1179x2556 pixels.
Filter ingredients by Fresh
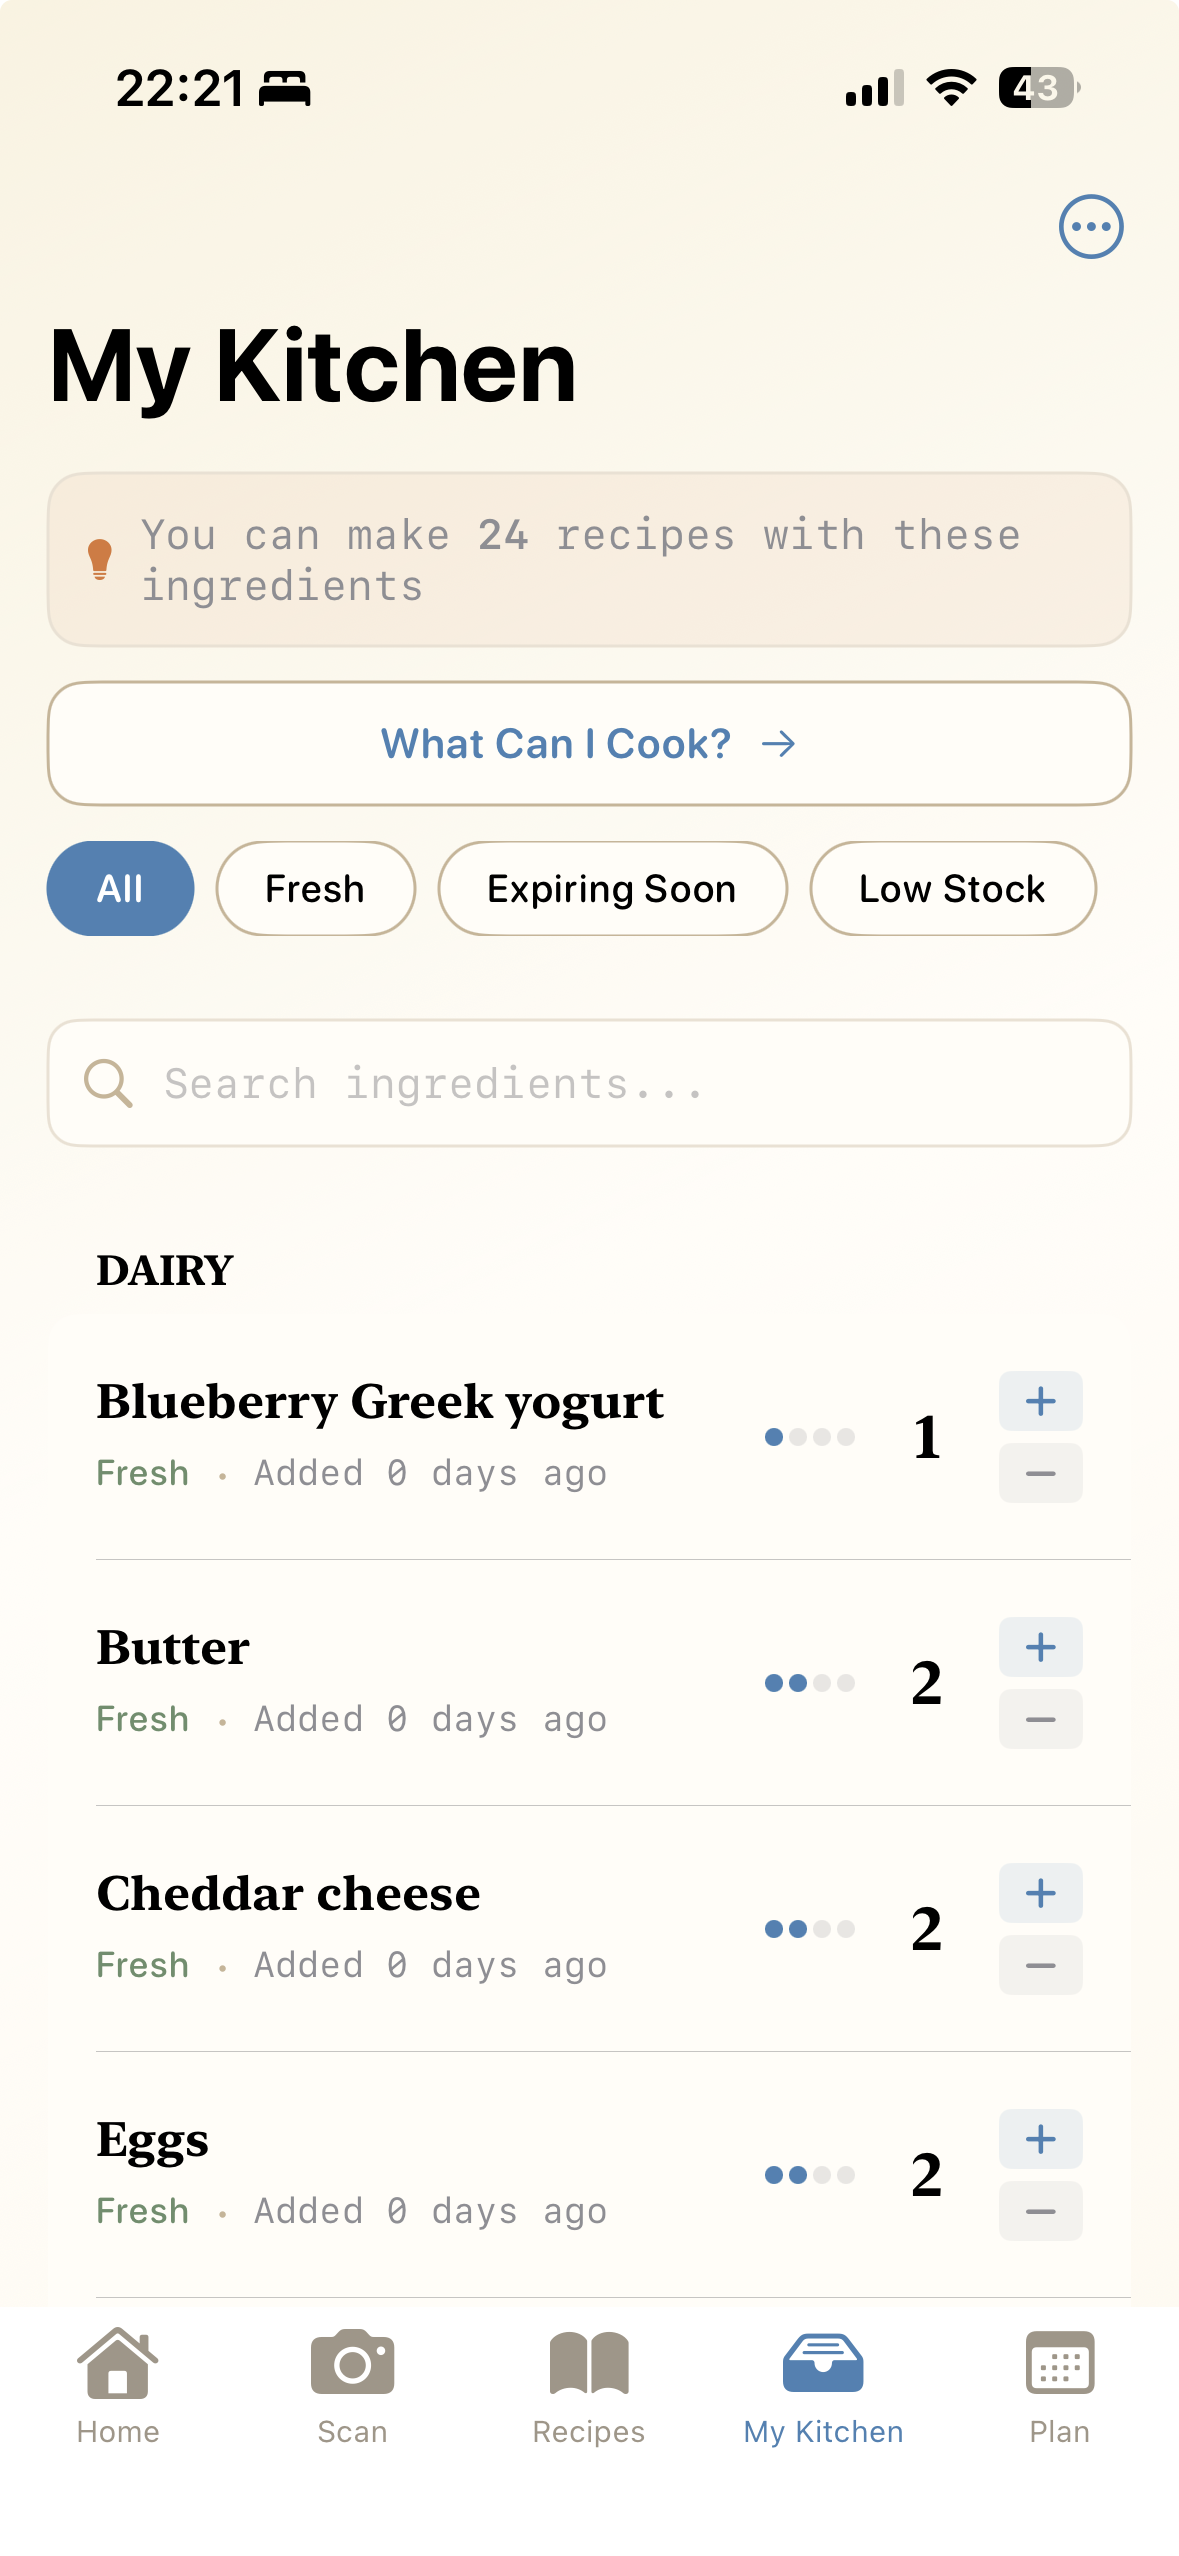pos(315,888)
